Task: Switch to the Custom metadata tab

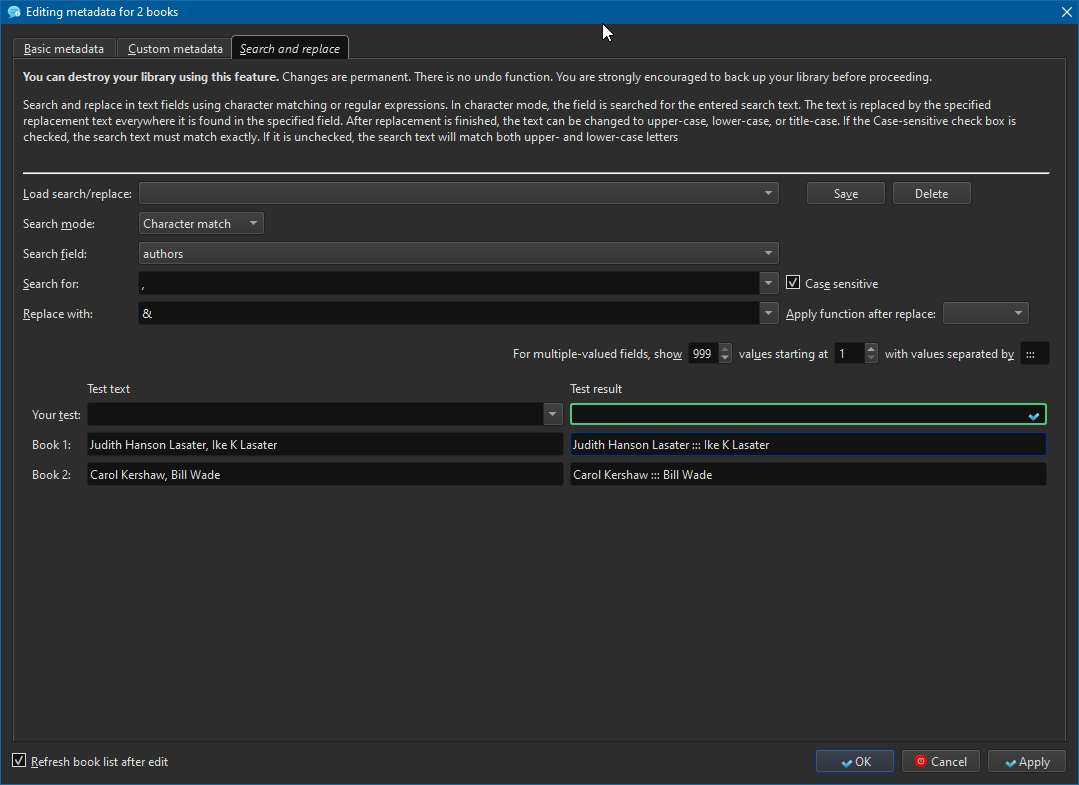Action: [x=175, y=49]
